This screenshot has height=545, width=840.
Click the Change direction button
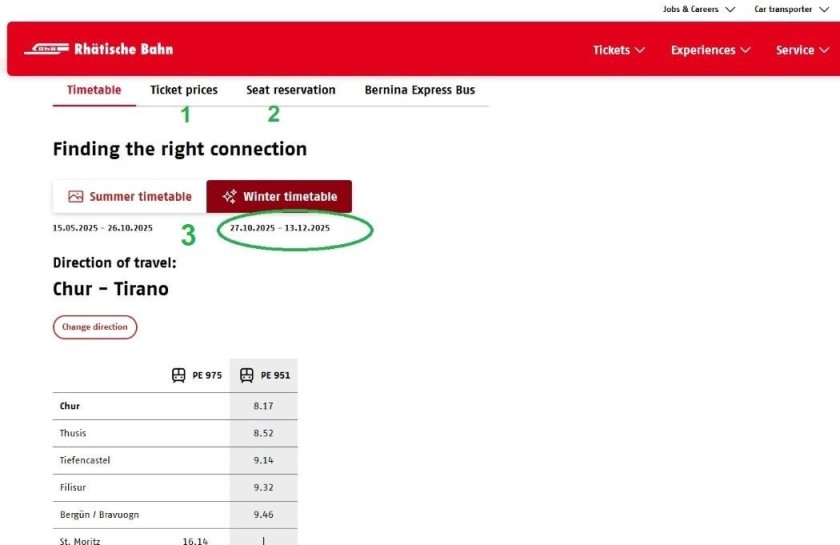coord(95,327)
